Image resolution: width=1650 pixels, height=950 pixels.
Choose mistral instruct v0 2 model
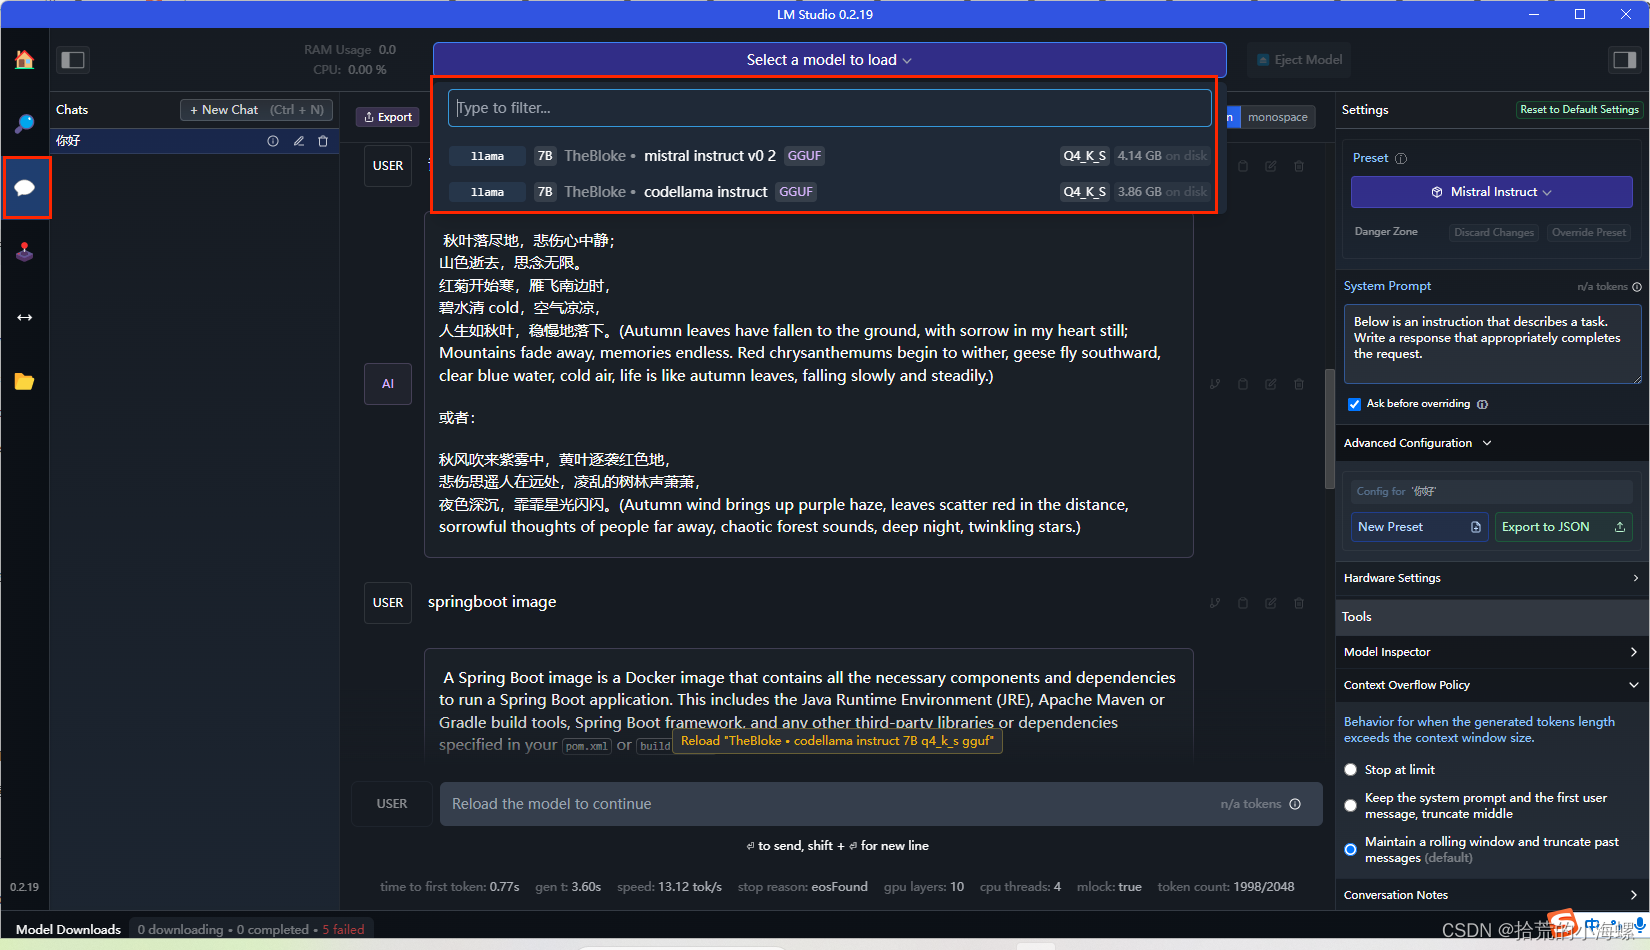[829, 156]
